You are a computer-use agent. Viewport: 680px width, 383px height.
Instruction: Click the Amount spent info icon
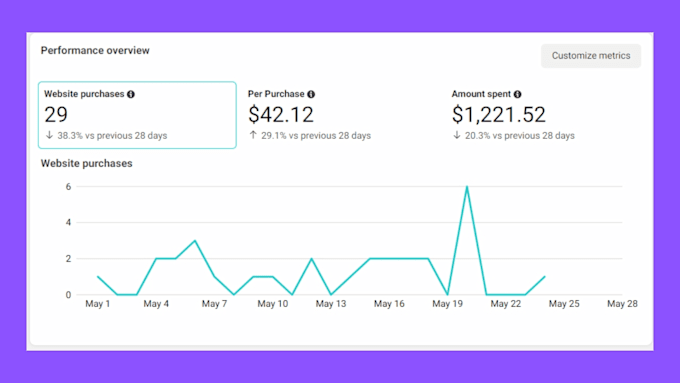pos(517,94)
